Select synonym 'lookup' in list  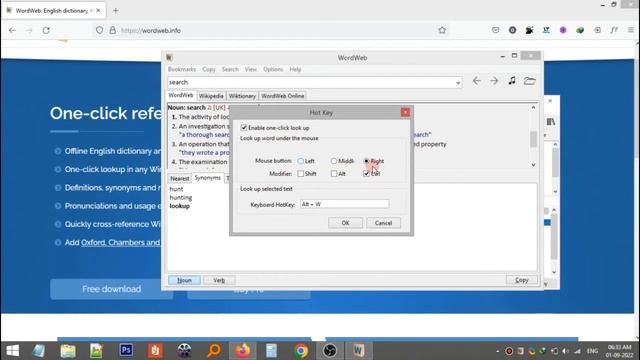180,206
